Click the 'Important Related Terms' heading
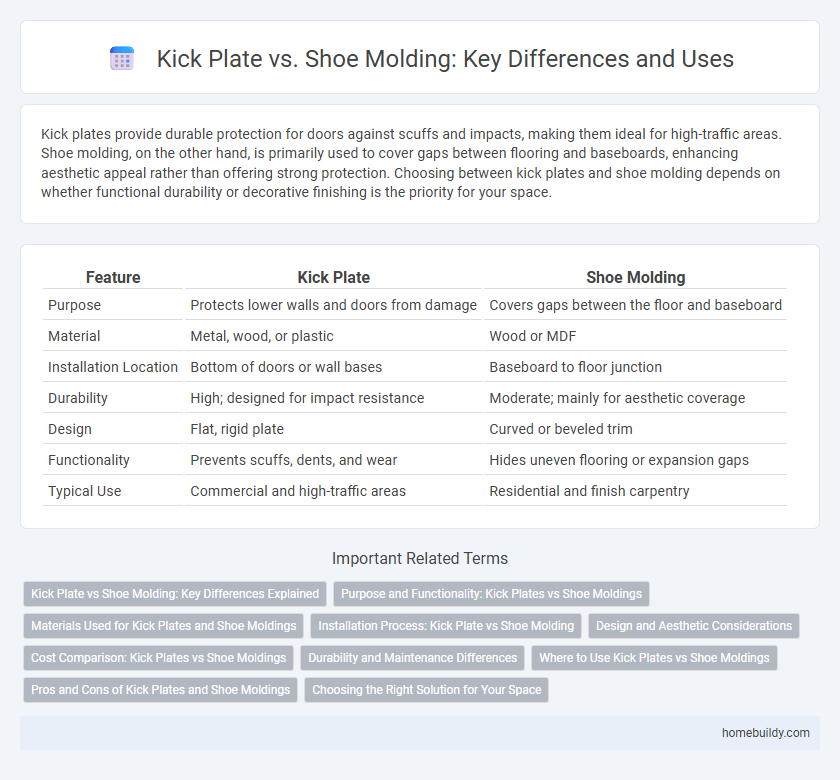The height and width of the screenshot is (780, 840). point(420,558)
